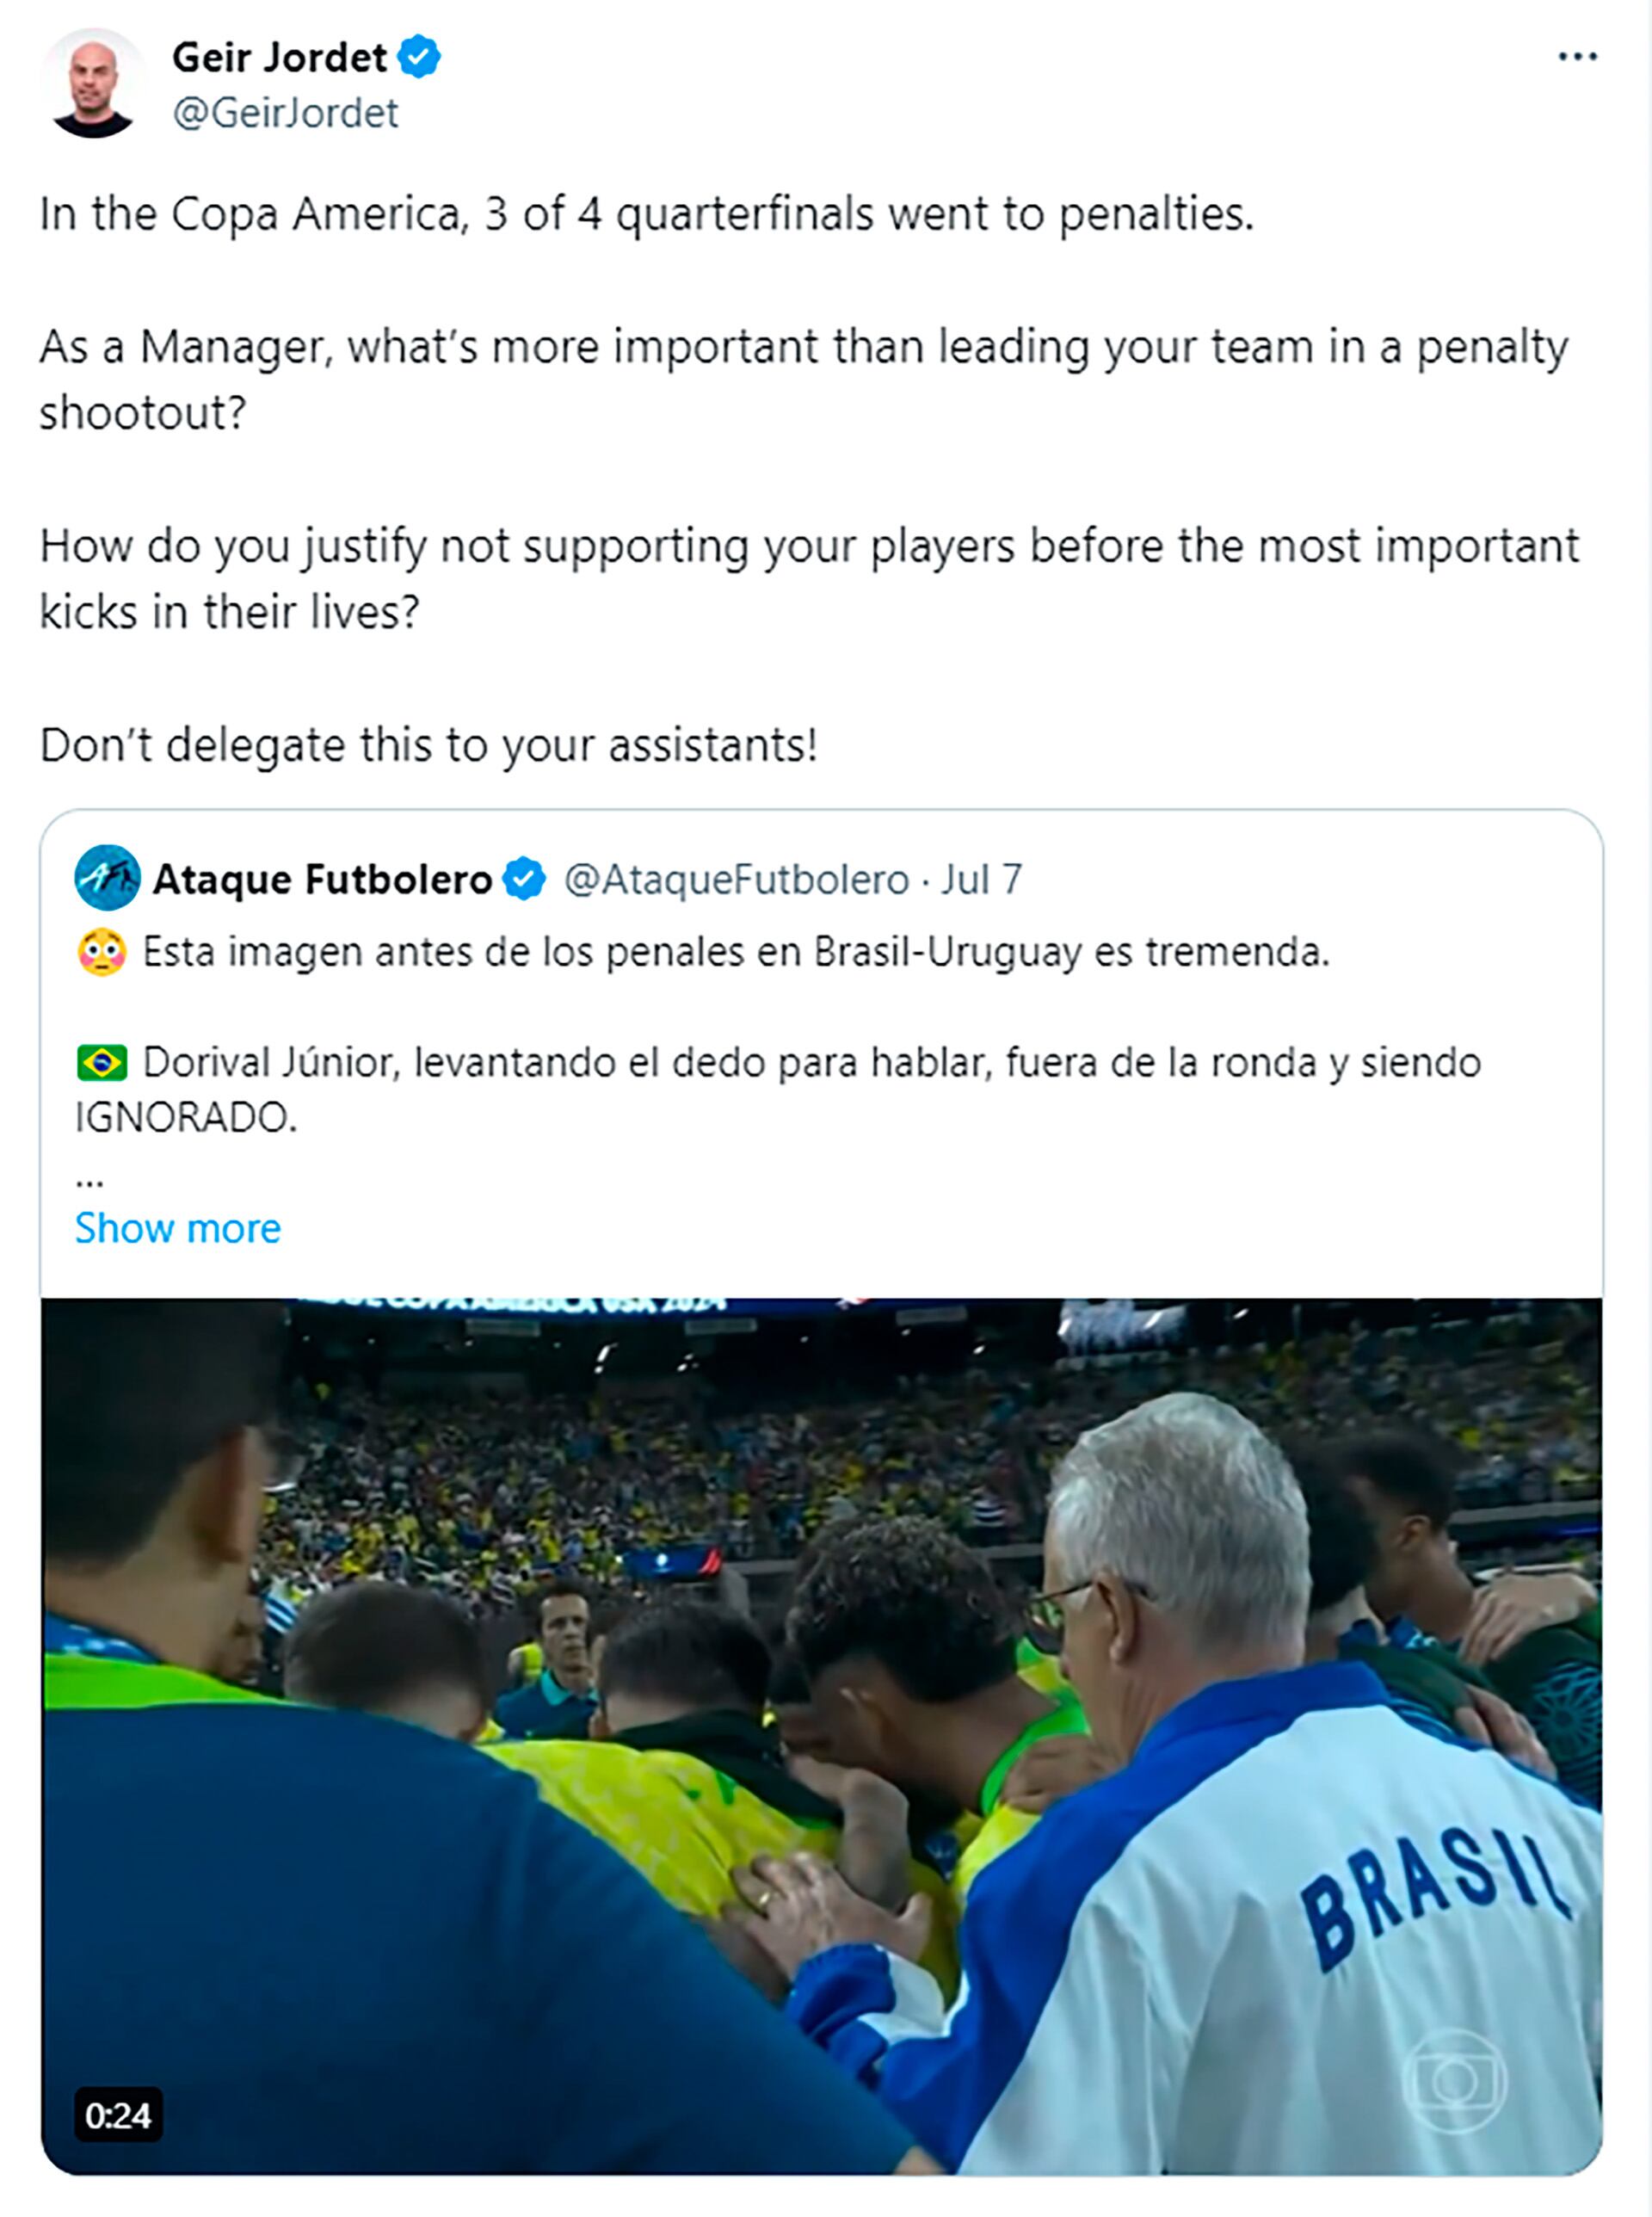Open the Jul 7 timestamp of quoted post
Viewport: 1652px width, 2217px height.
coord(981,879)
